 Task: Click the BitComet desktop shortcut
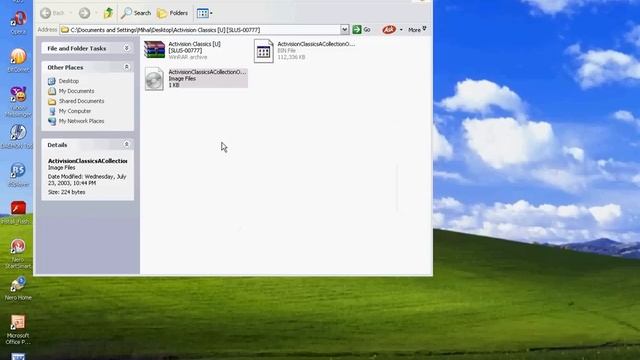coord(18,60)
